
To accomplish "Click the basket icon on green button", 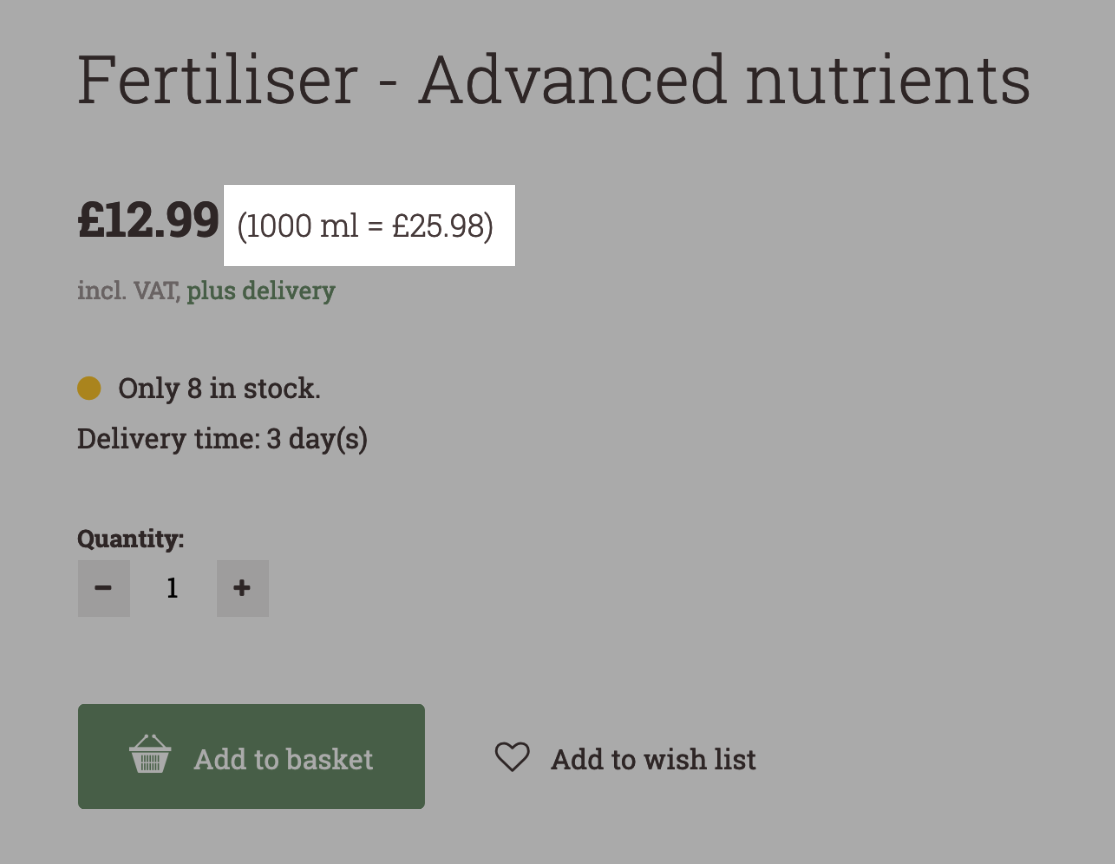I will [150, 756].
